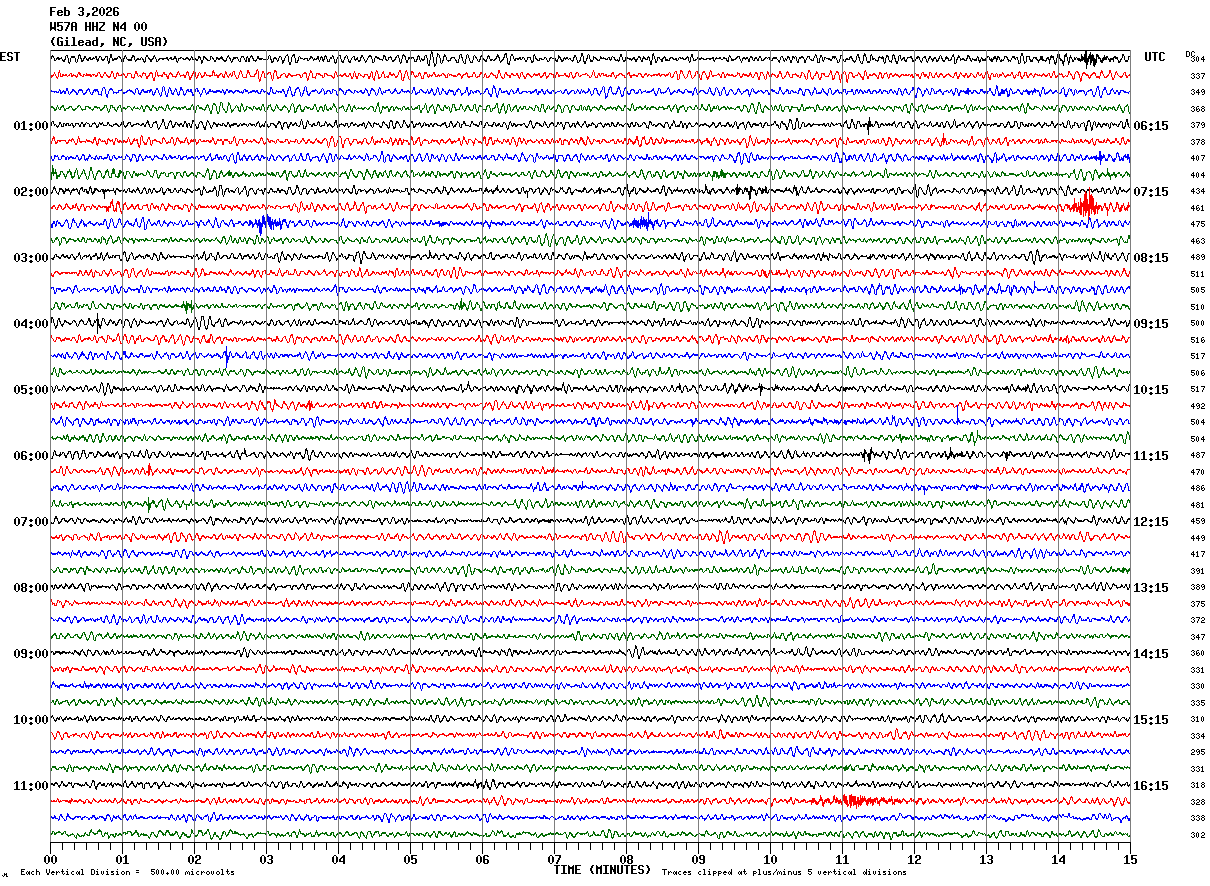Click the DC offset value 368
The image size is (1210, 886).
click(x=1198, y=109)
